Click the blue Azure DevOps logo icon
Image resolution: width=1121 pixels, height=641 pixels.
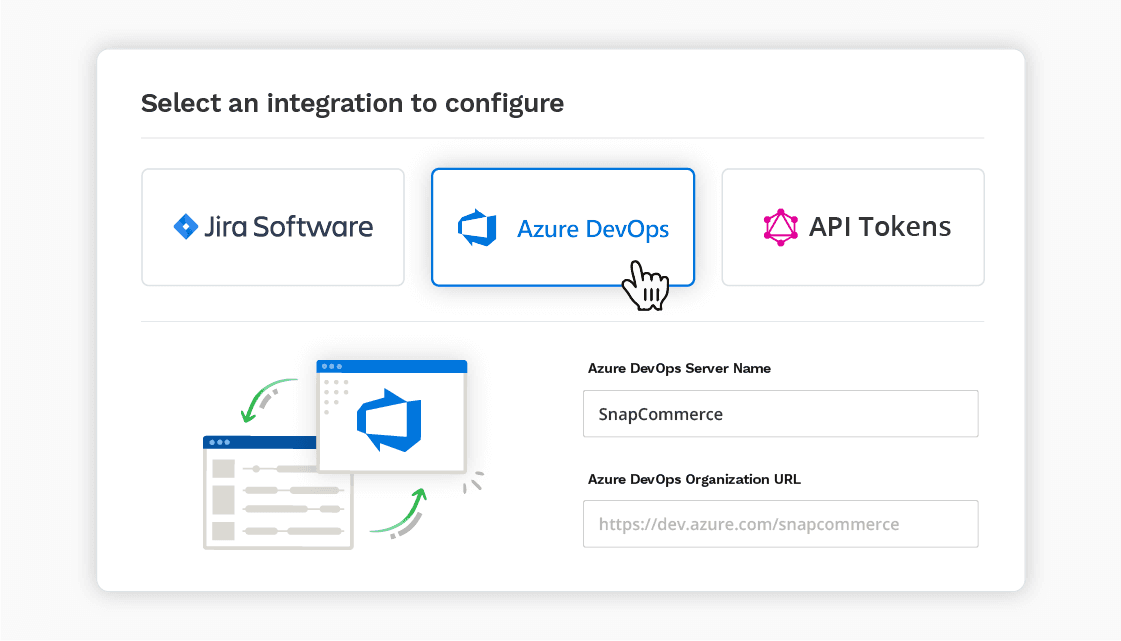click(x=478, y=227)
